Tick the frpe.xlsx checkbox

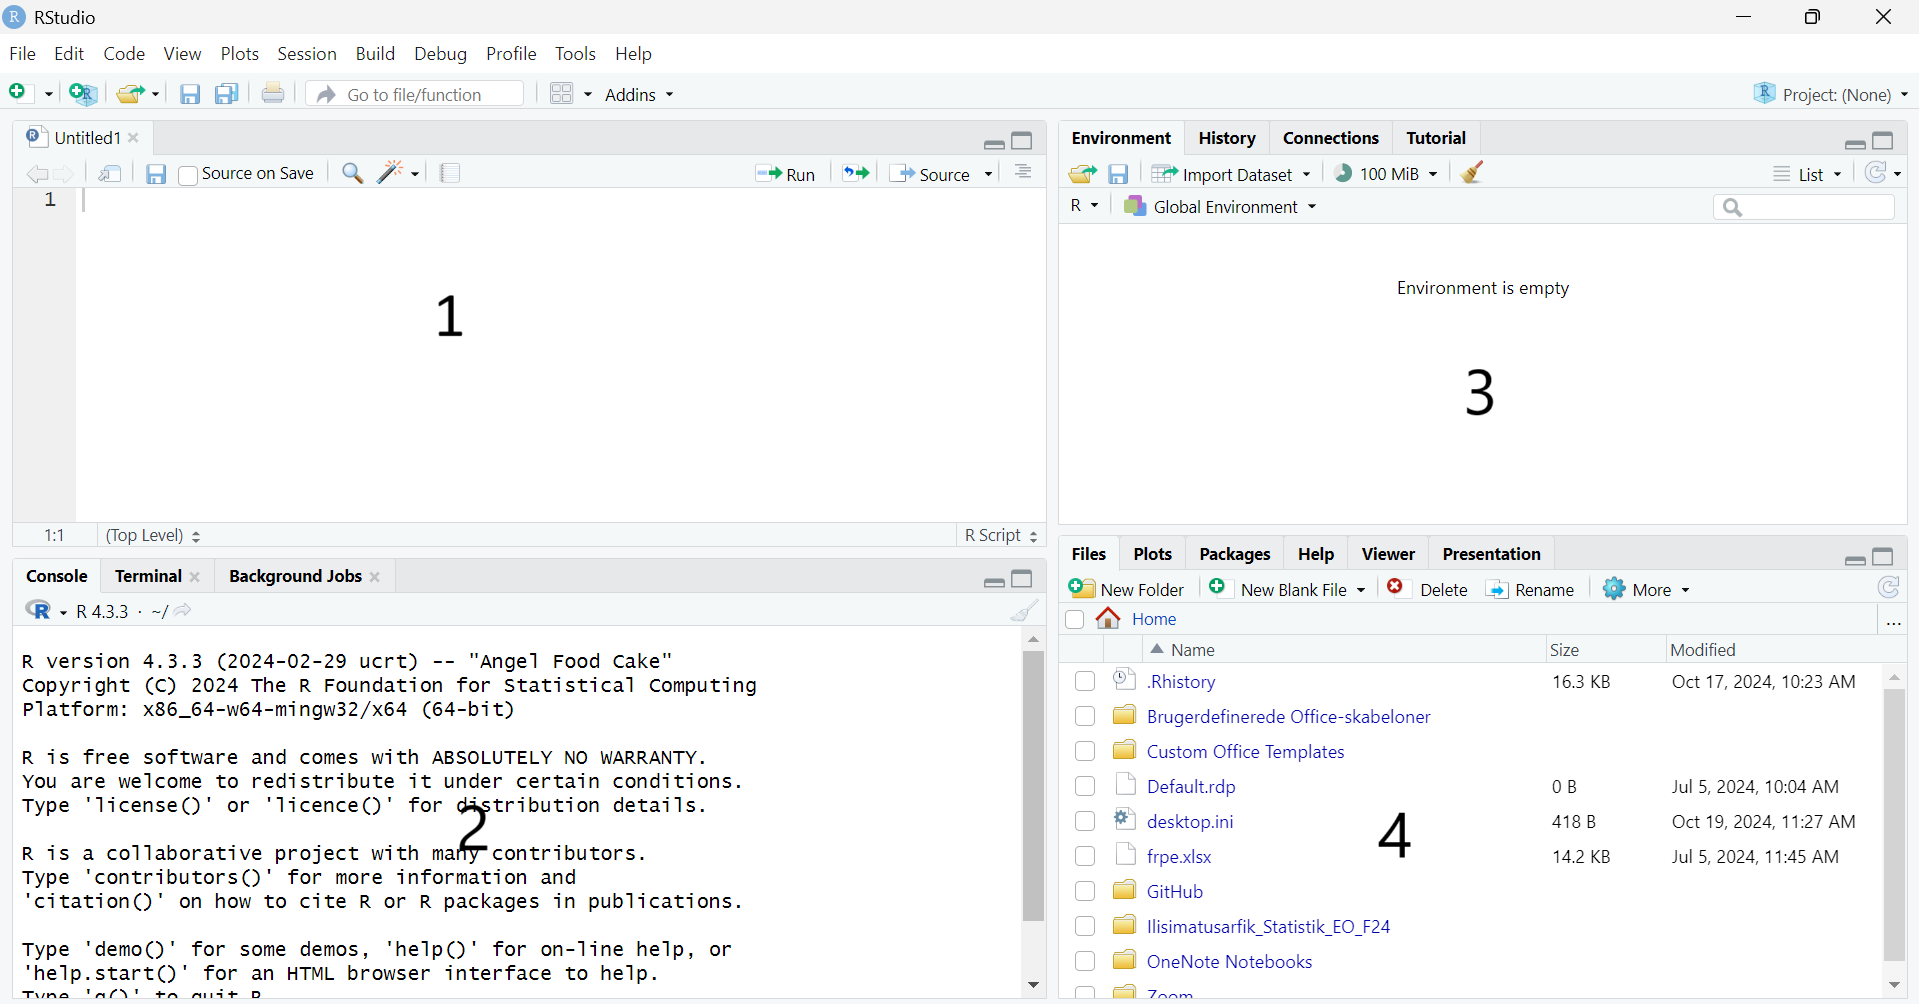pyautogui.click(x=1085, y=856)
